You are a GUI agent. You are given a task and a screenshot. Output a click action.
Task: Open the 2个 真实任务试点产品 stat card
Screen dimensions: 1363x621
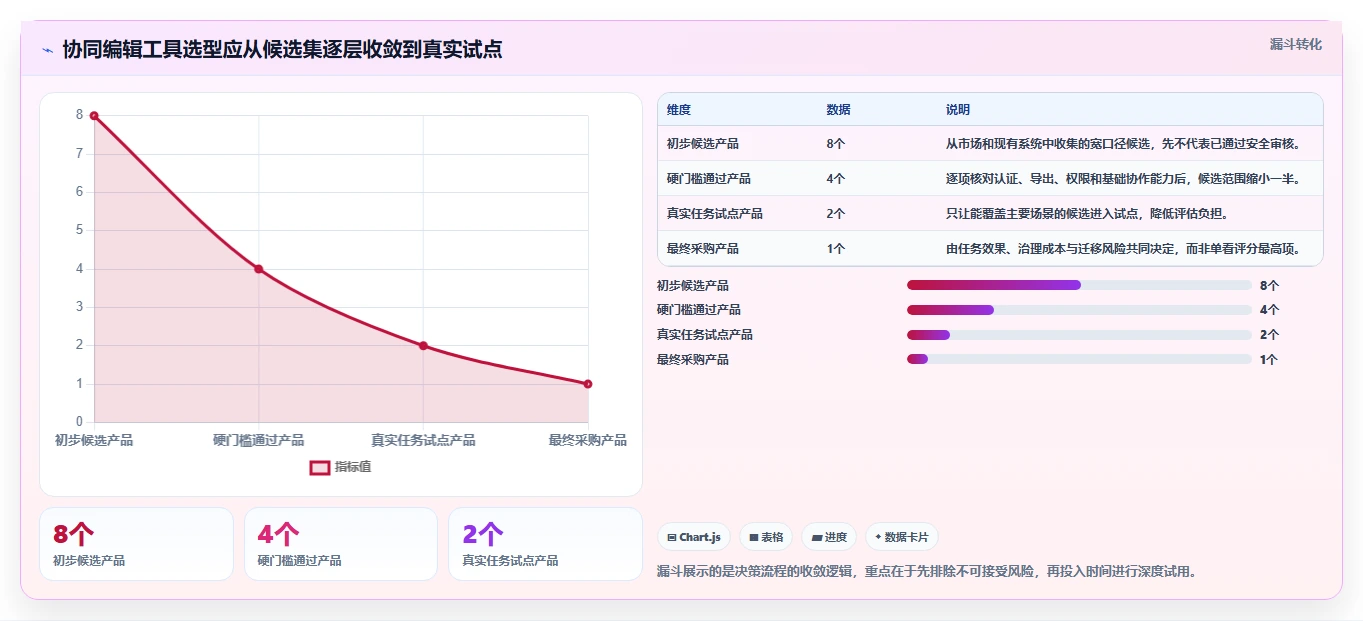click(545, 544)
